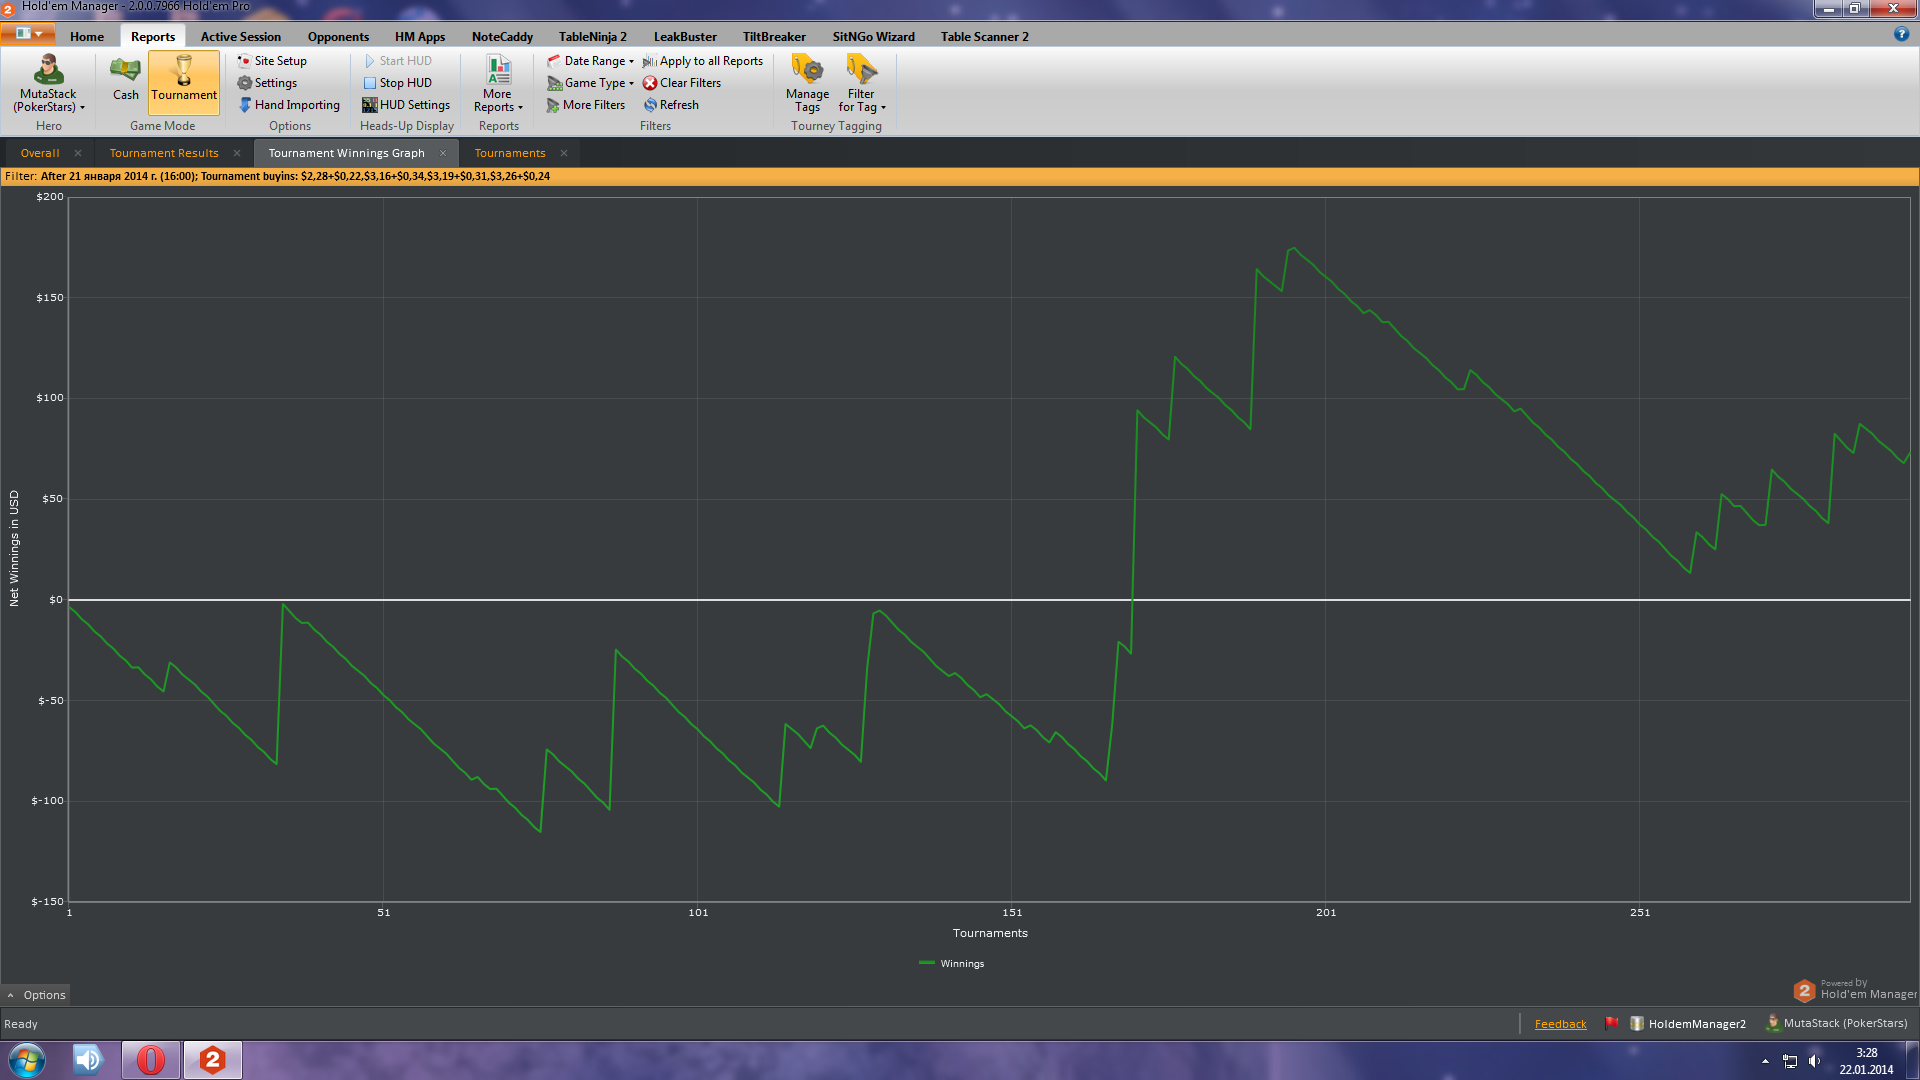Open Opera from the Windows taskbar
The height and width of the screenshot is (1080, 1920).
pyautogui.click(x=151, y=1060)
